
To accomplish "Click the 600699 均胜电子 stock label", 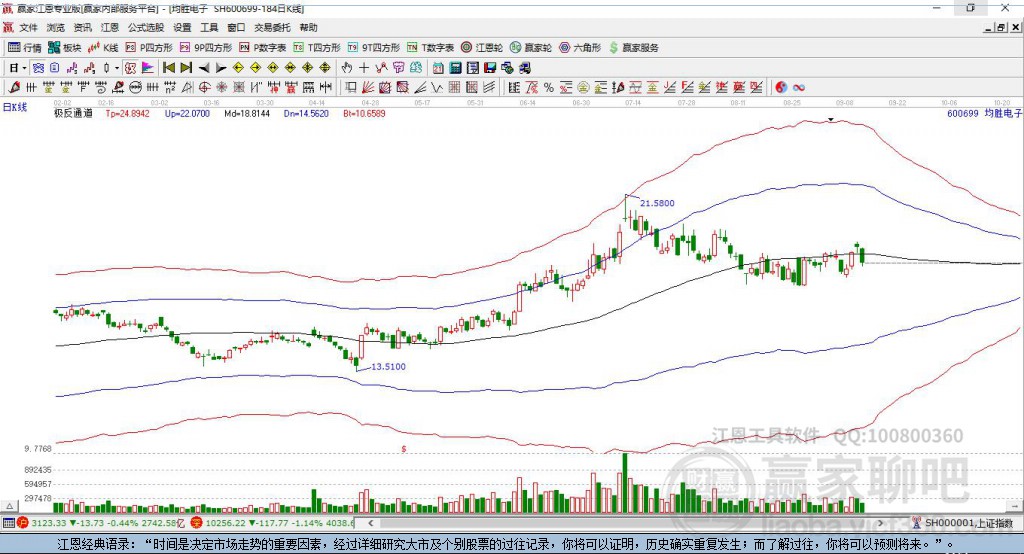I will tap(984, 113).
